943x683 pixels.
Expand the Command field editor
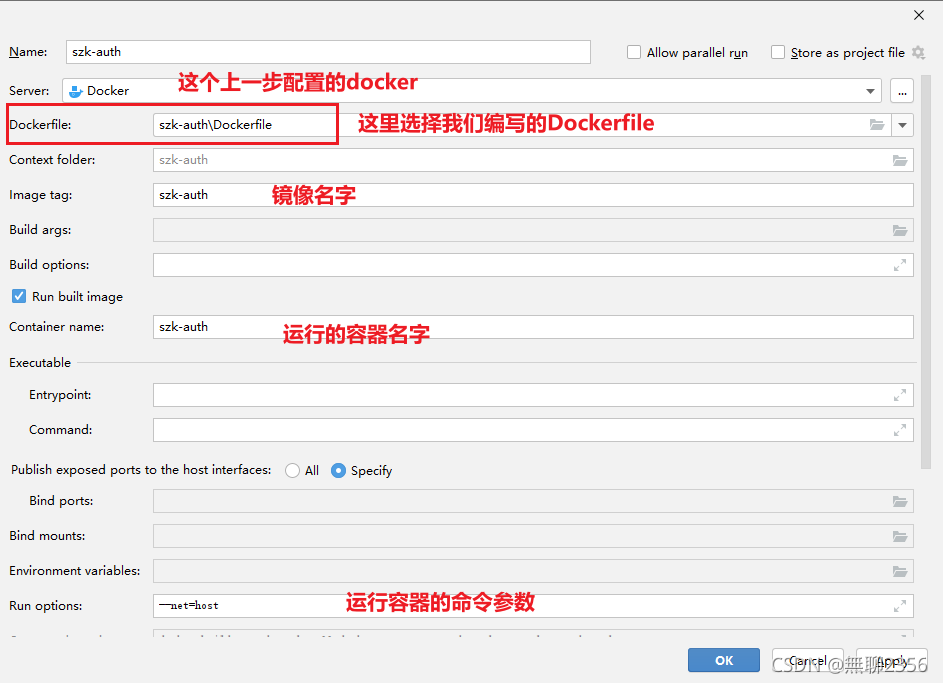click(x=901, y=429)
